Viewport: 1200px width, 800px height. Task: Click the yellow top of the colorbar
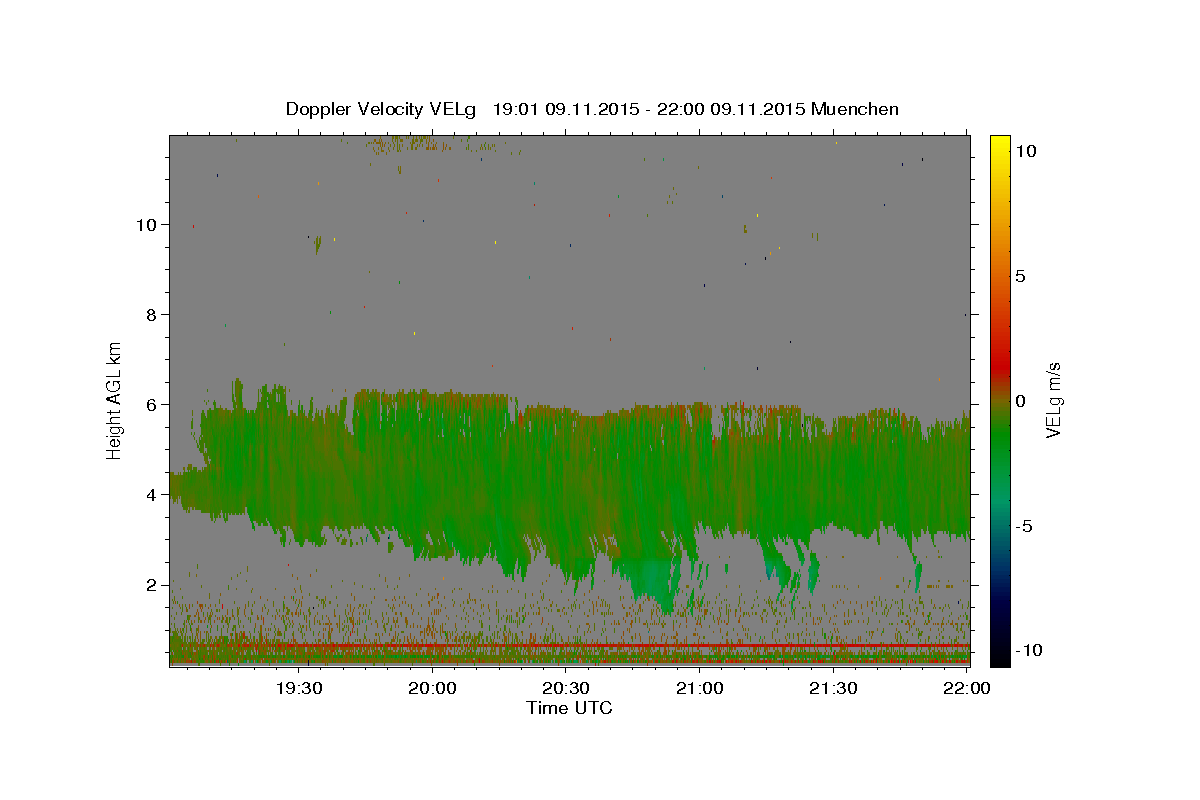tap(999, 142)
